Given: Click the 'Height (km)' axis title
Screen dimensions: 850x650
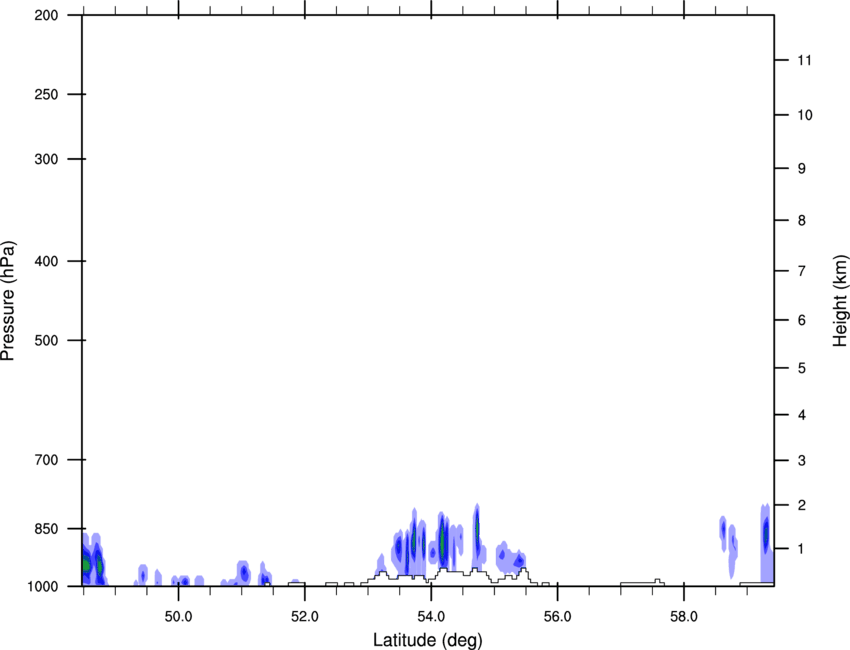Looking at the screenshot, I should tap(840, 301).
